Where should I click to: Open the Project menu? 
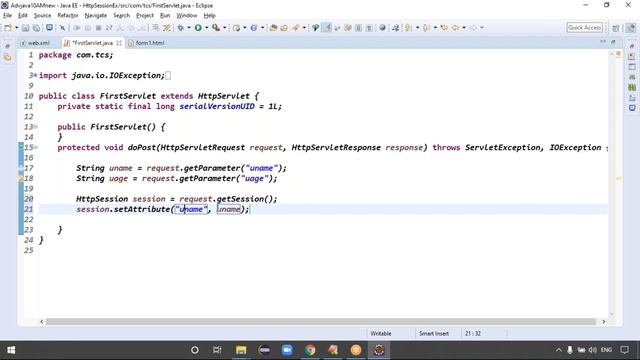(144, 16)
